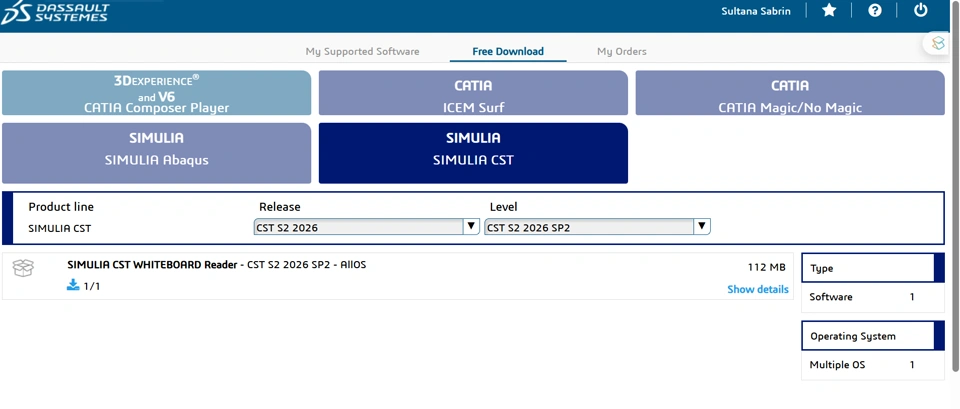Click Show details for WHITEBOARD Reader

click(758, 289)
